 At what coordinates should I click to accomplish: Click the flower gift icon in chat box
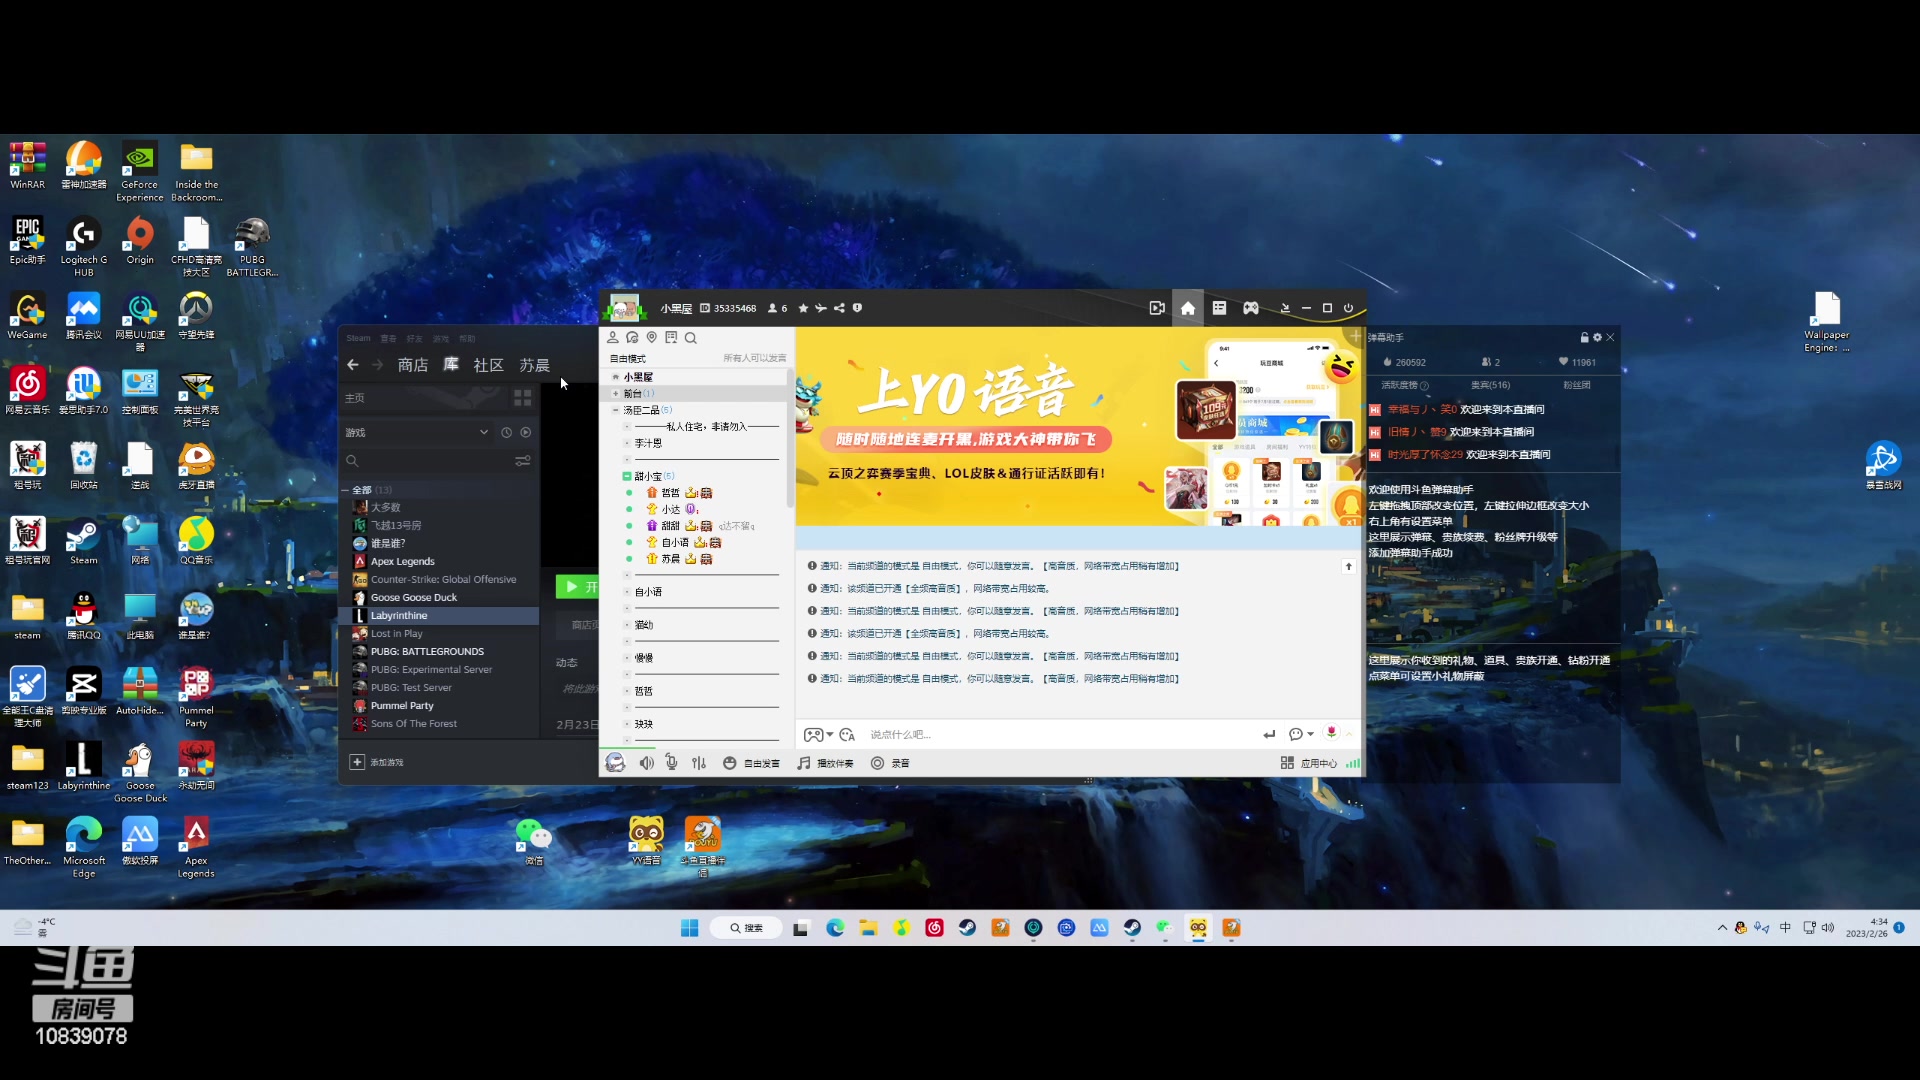click(1331, 733)
